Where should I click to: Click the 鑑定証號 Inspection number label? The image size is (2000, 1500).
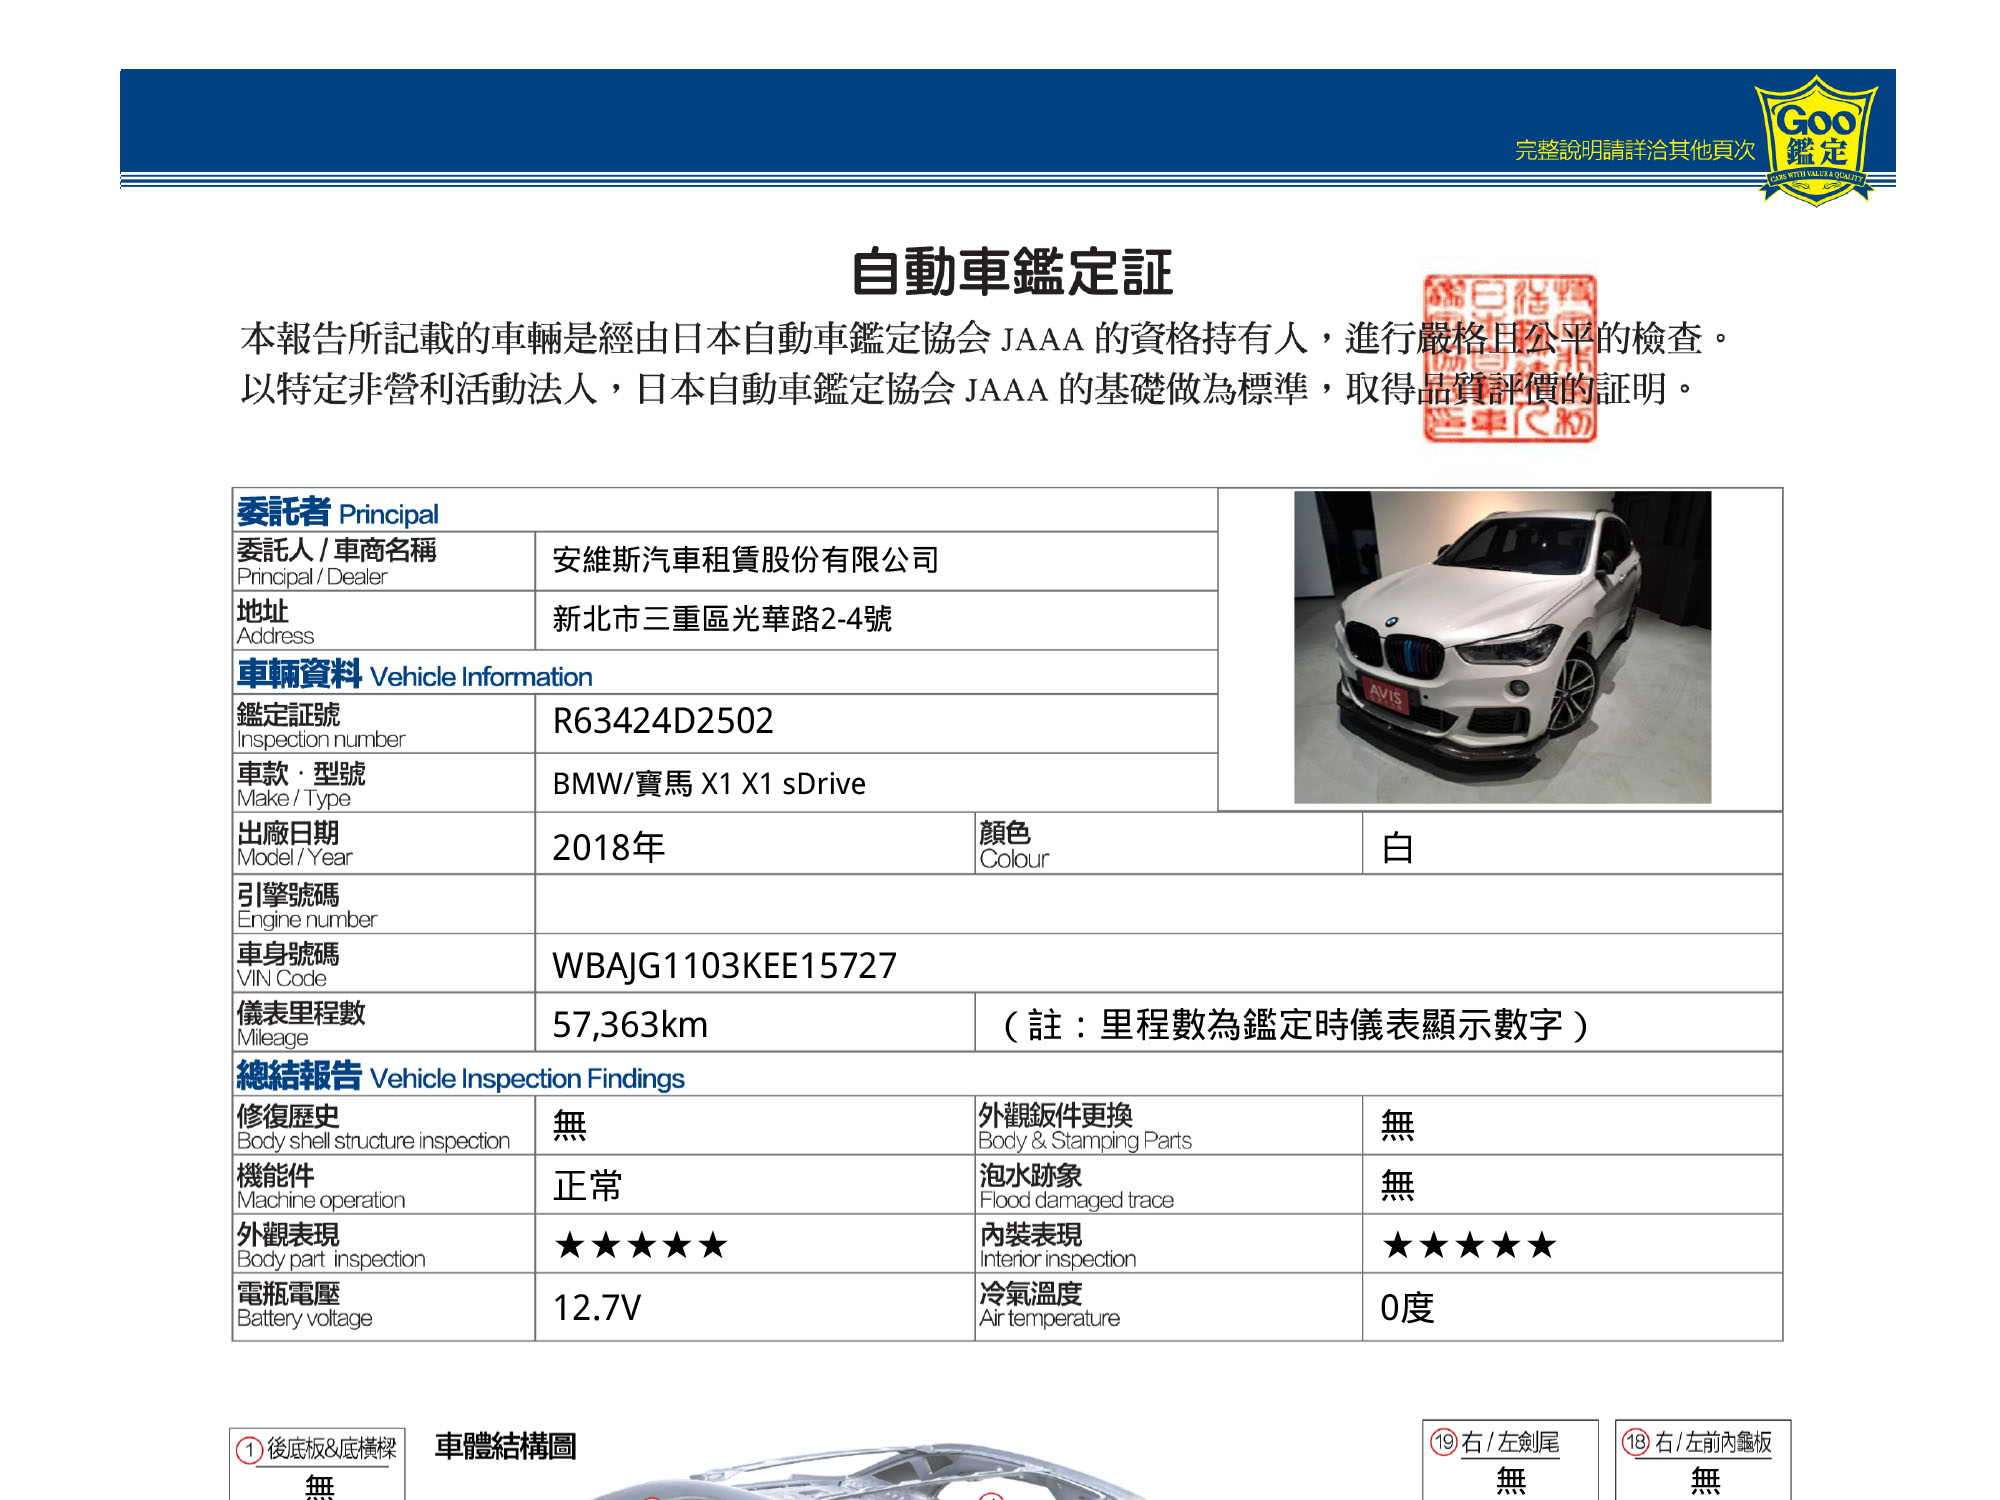(x=320, y=726)
